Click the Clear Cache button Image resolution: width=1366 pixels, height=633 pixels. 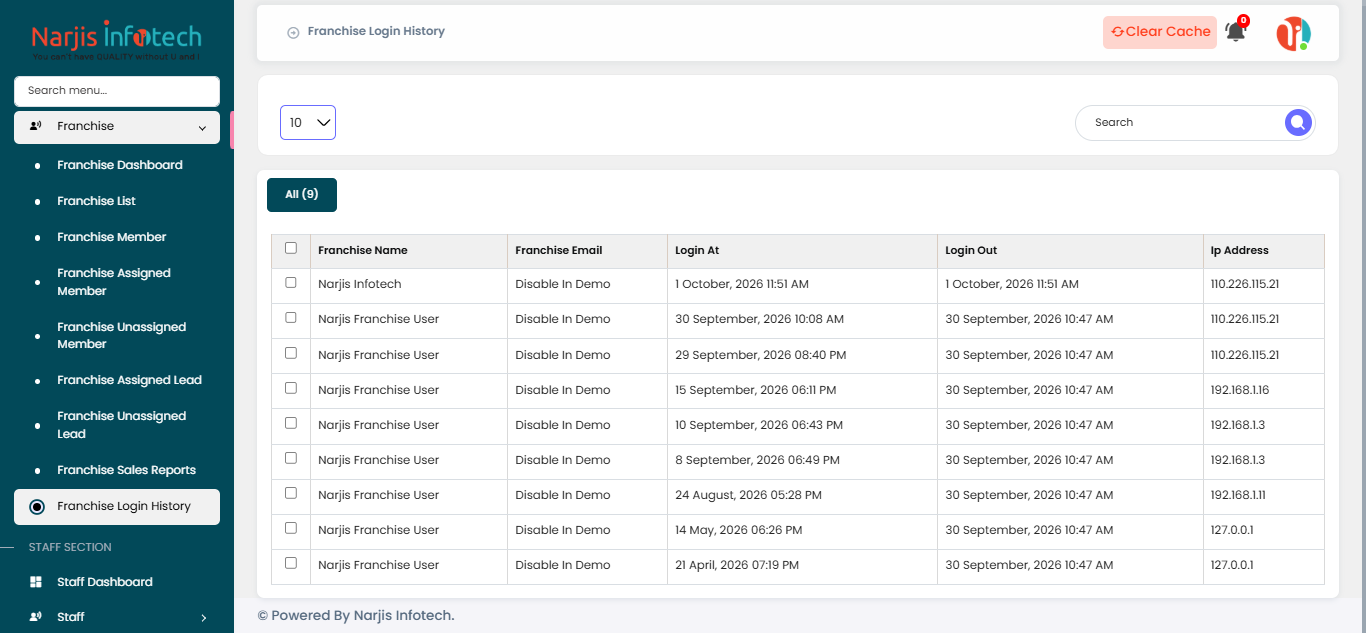tap(1160, 32)
